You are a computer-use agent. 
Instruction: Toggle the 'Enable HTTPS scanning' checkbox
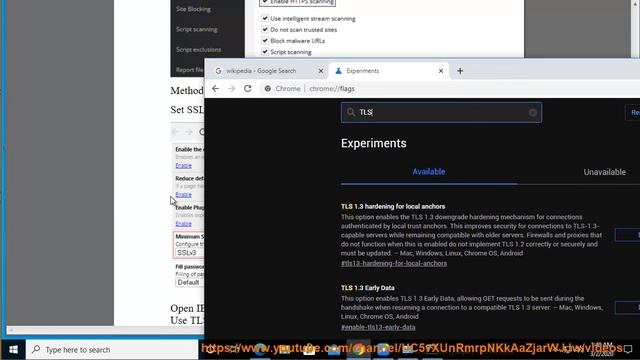pyautogui.click(x=264, y=2)
